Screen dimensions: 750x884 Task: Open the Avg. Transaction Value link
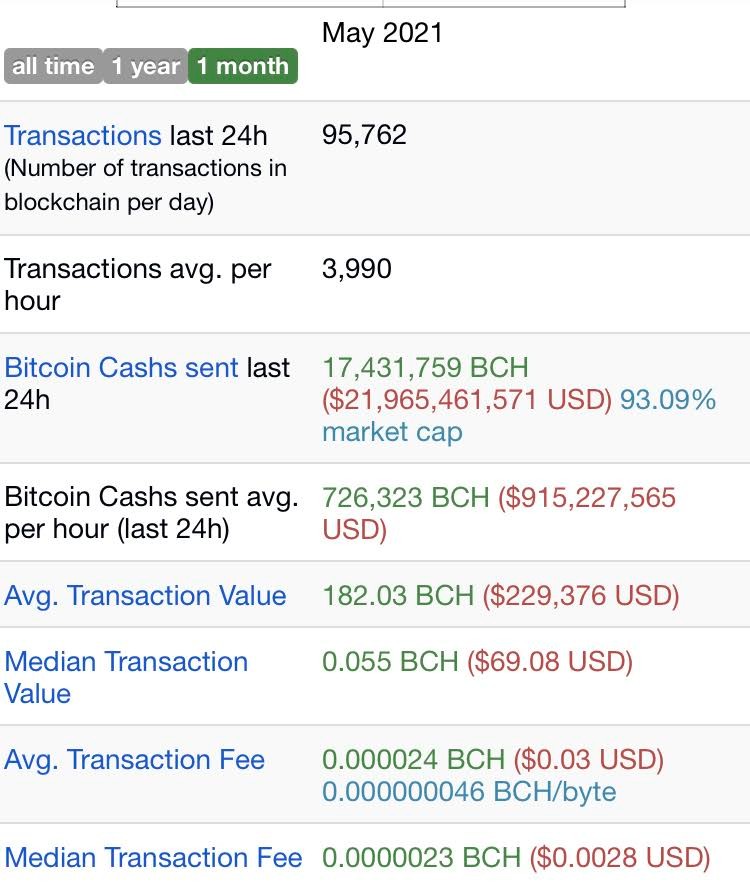click(145, 596)
